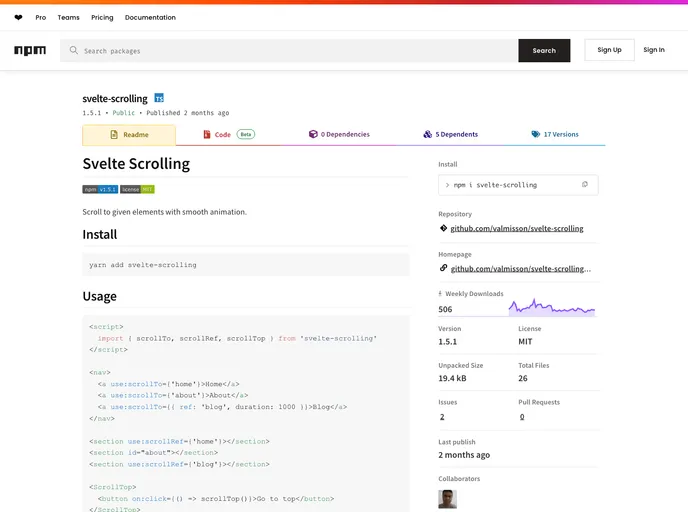Open the 17 Versions tab

coord(555,135)
